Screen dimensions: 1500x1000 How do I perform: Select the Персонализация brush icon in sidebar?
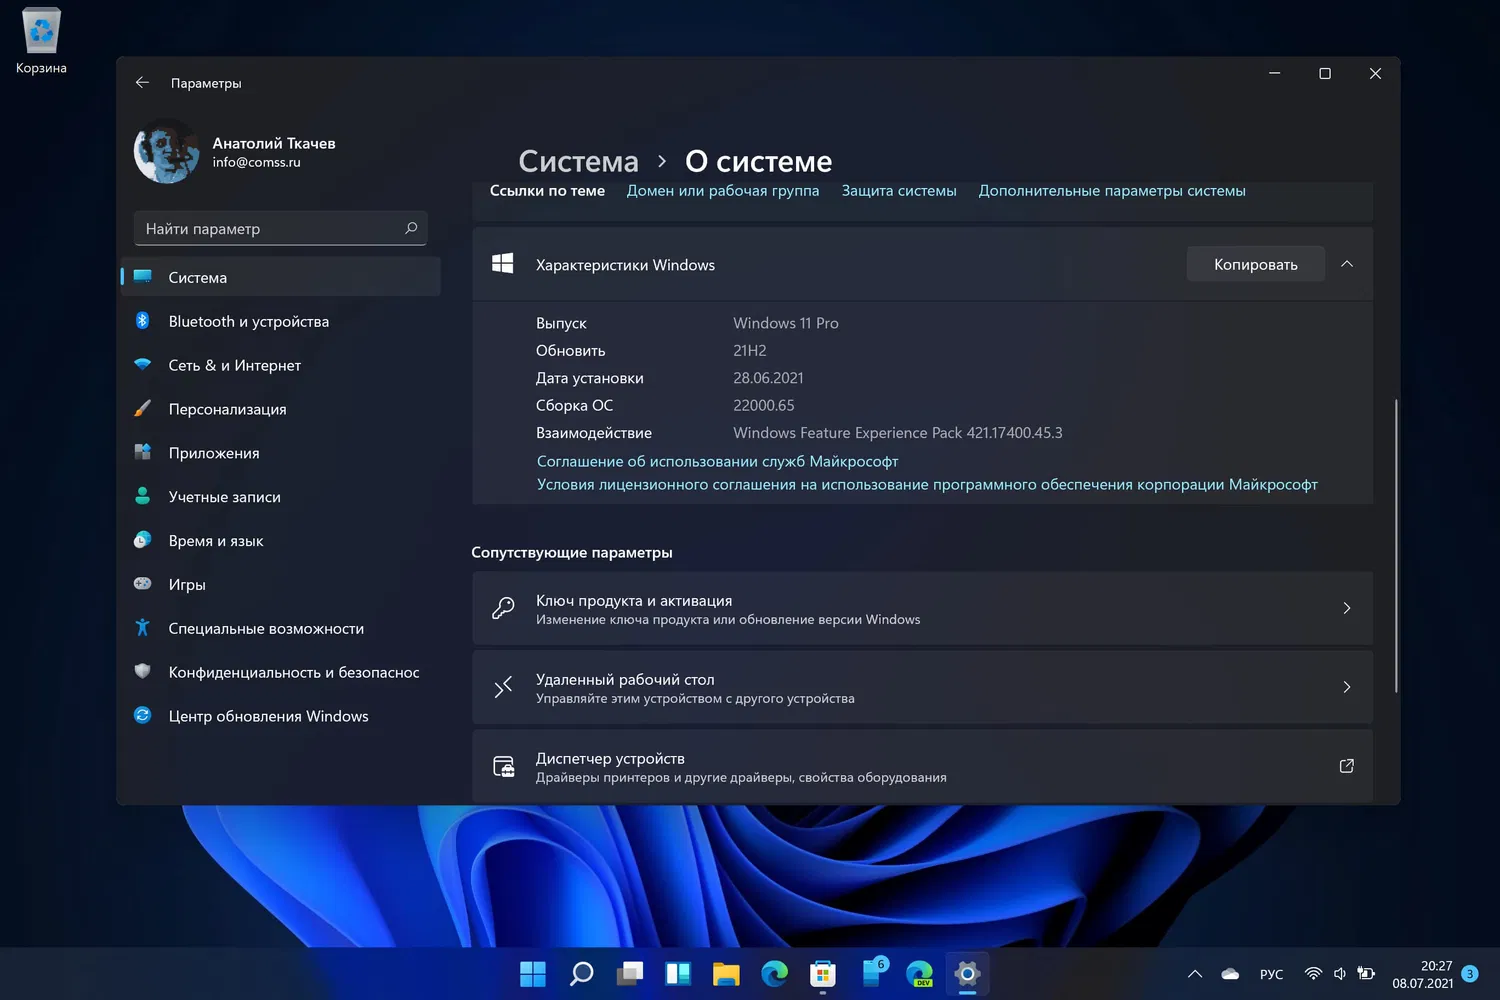144,409
